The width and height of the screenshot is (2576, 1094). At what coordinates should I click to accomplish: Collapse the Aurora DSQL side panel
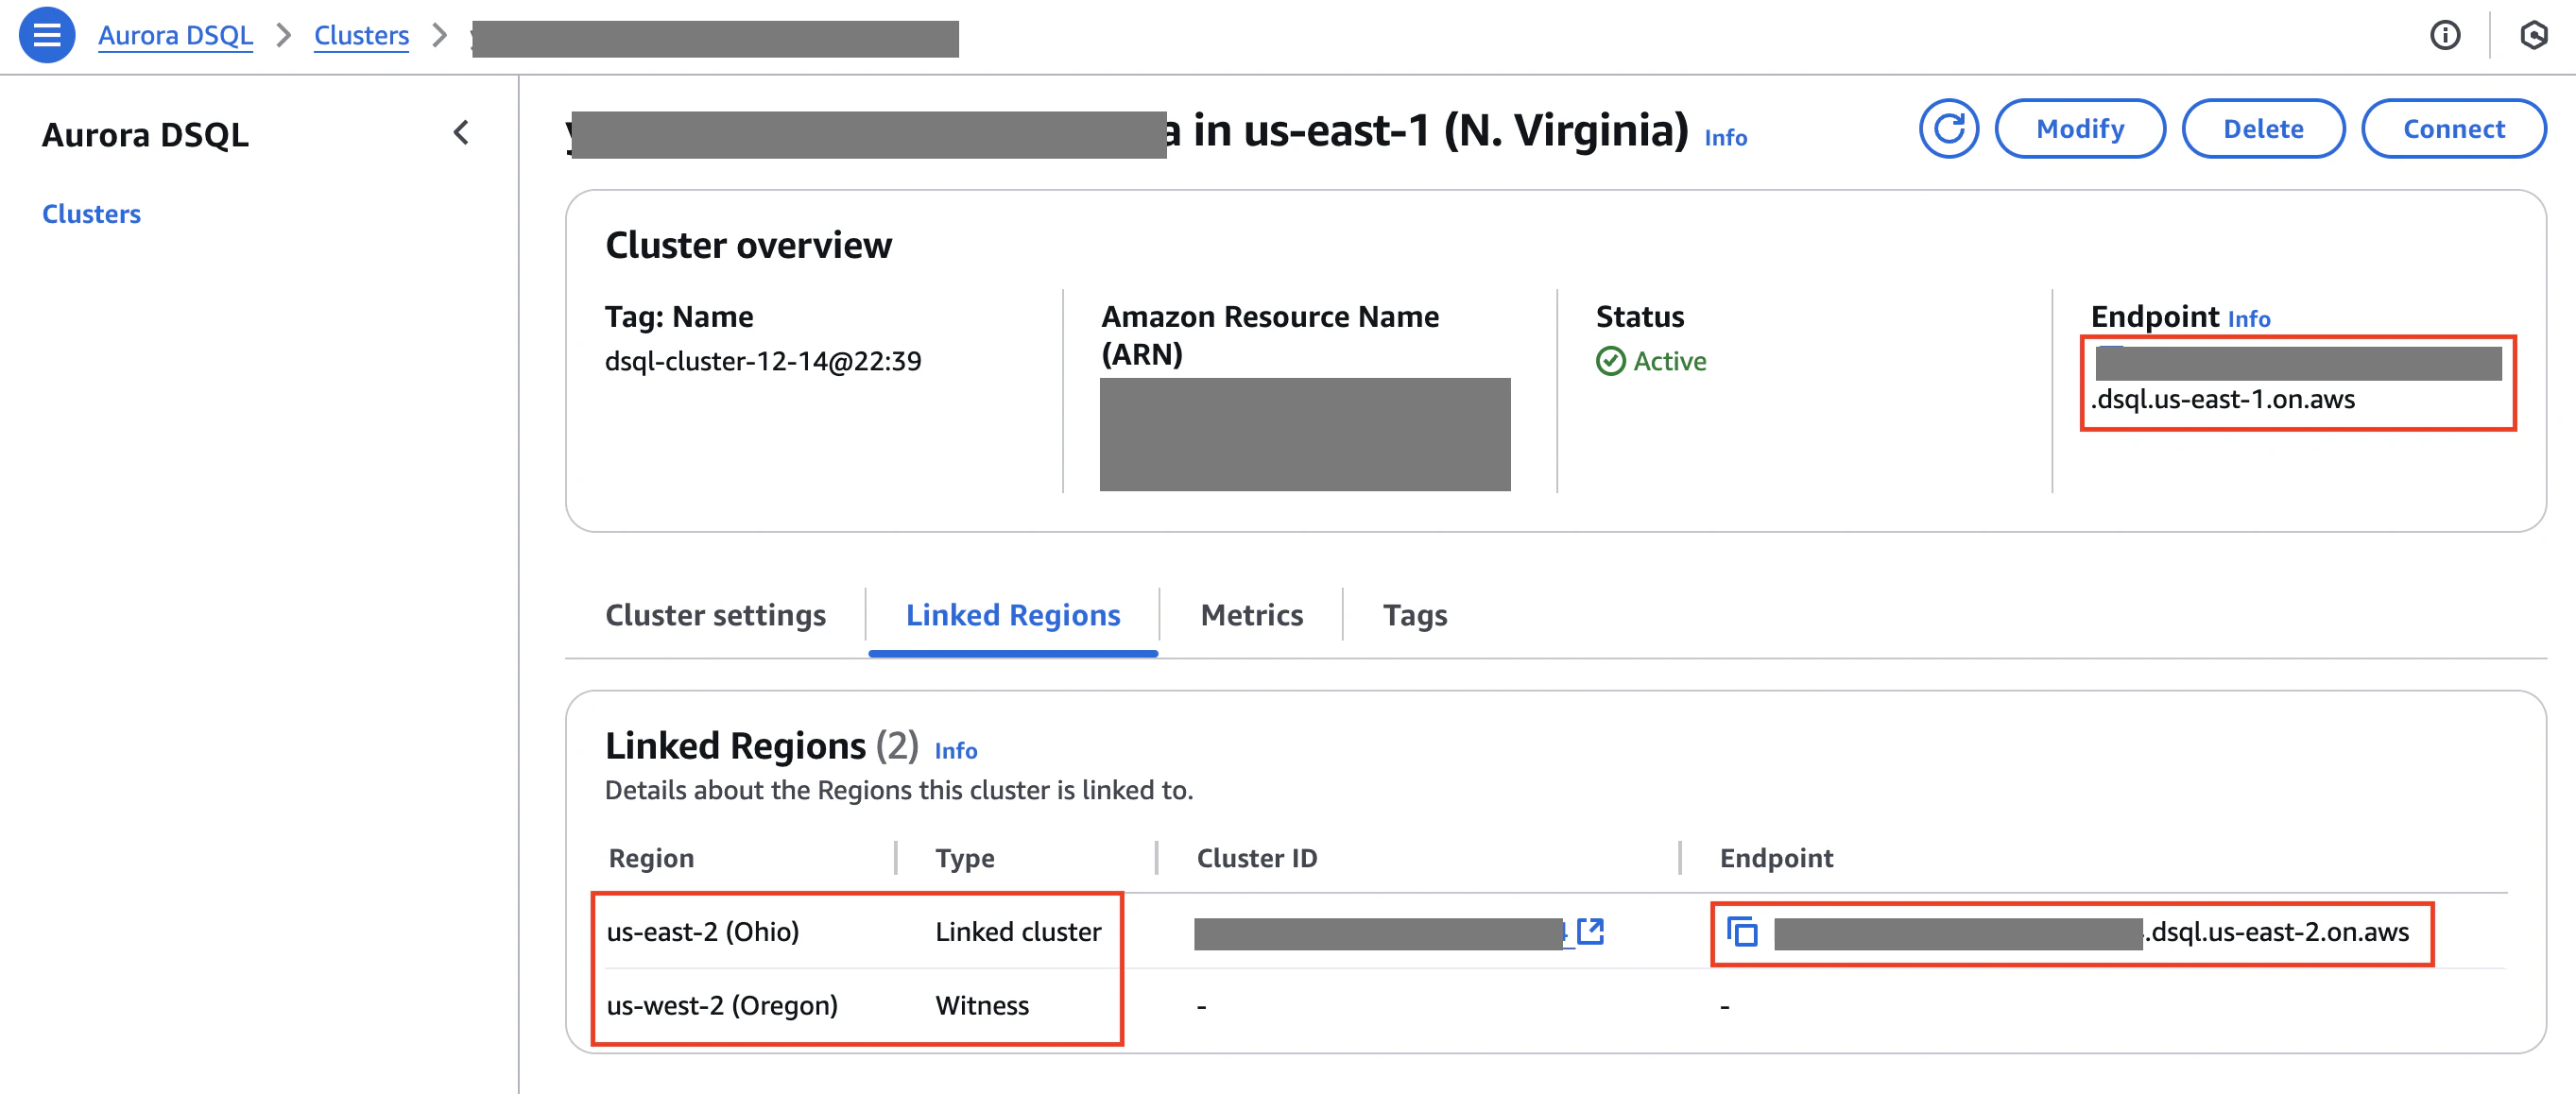point(461,133)
